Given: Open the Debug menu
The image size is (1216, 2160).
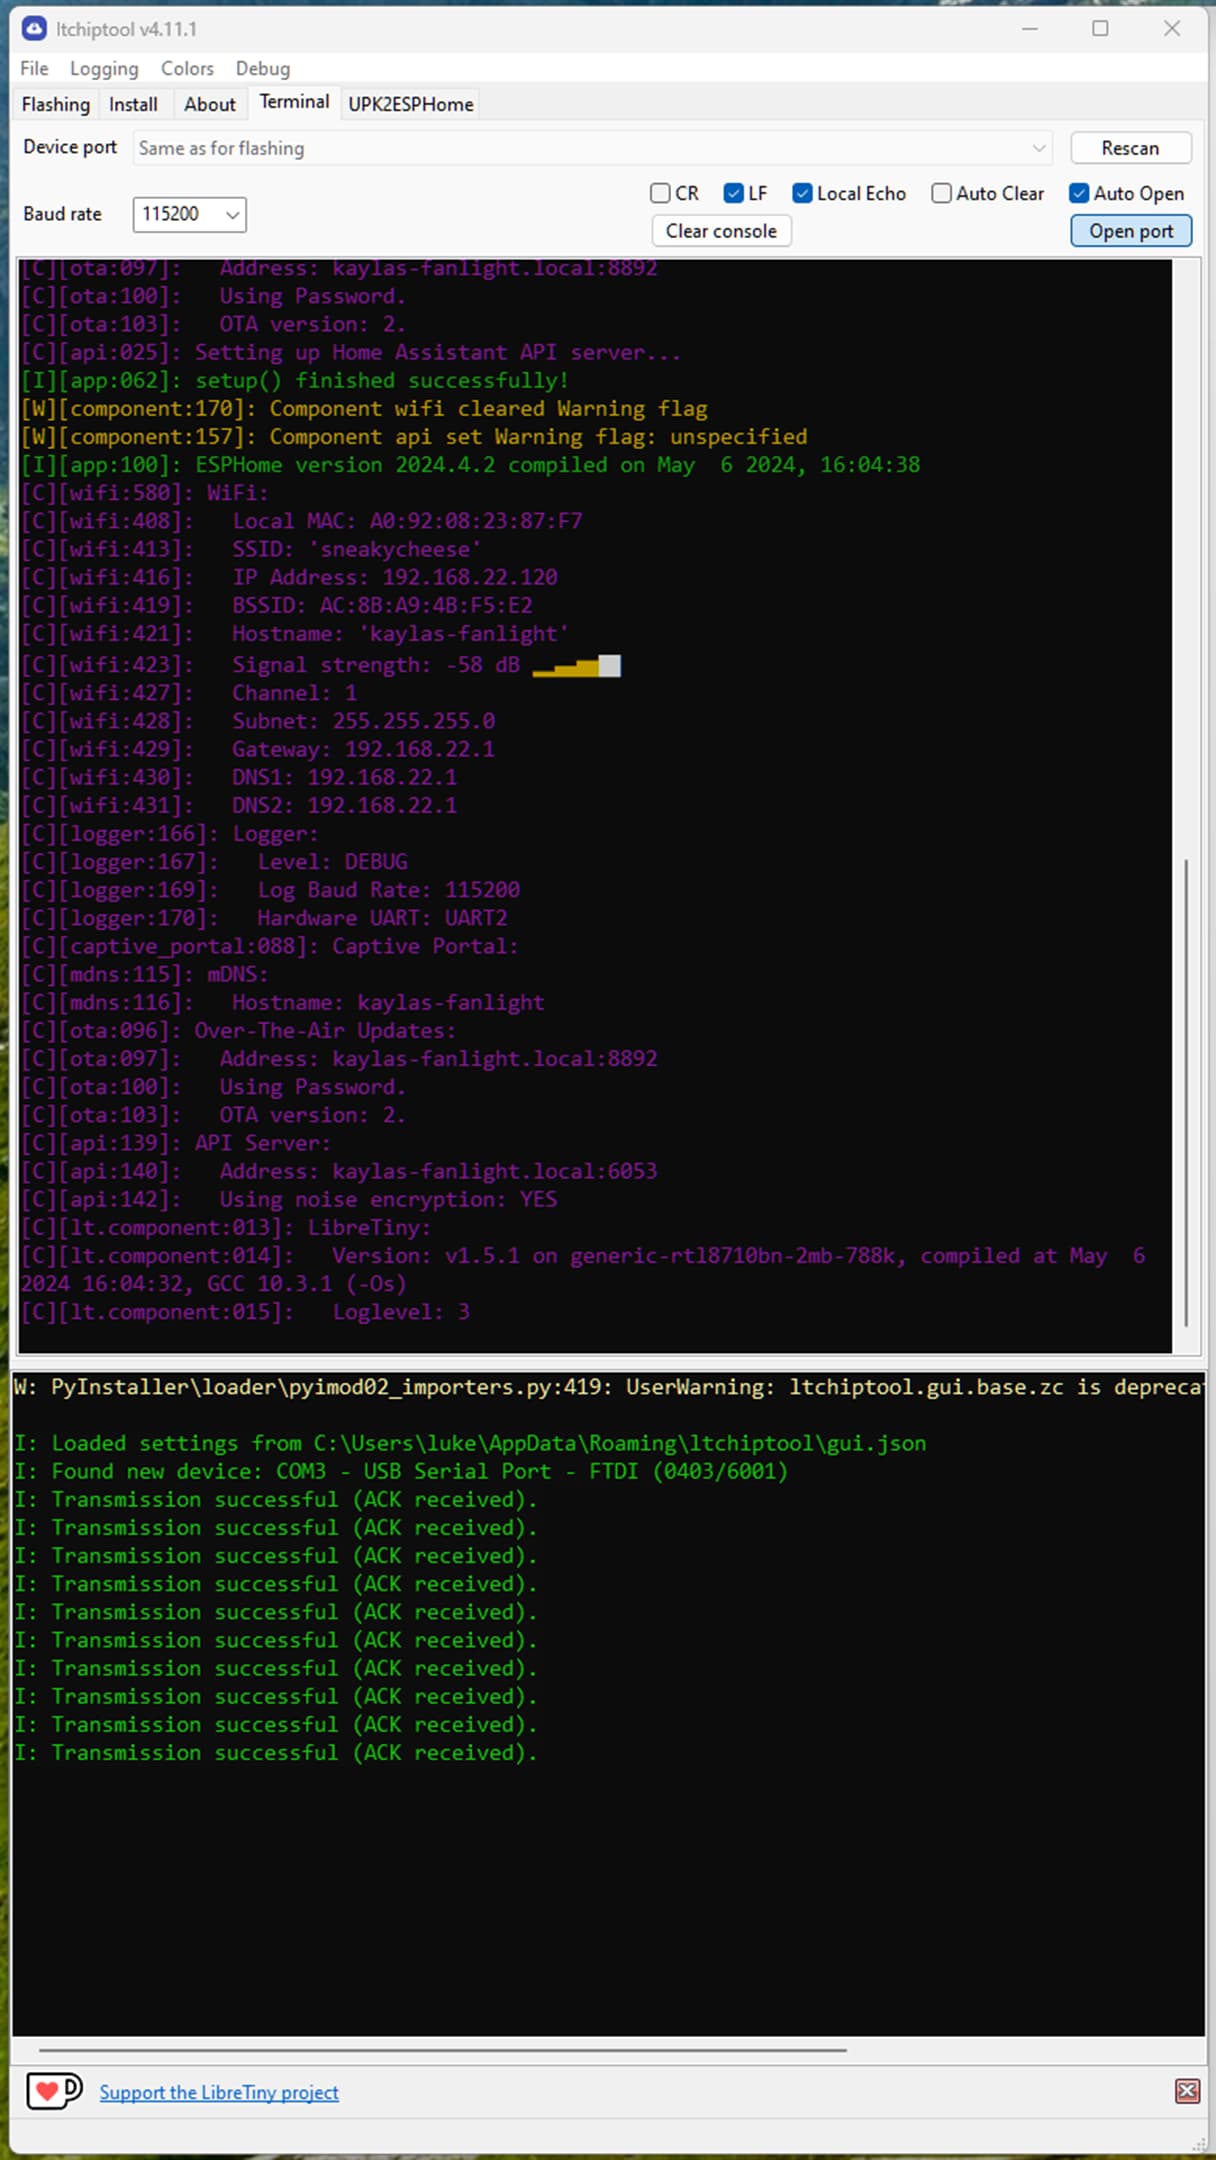Looking at the screenshot, I should tap(263, 68).
